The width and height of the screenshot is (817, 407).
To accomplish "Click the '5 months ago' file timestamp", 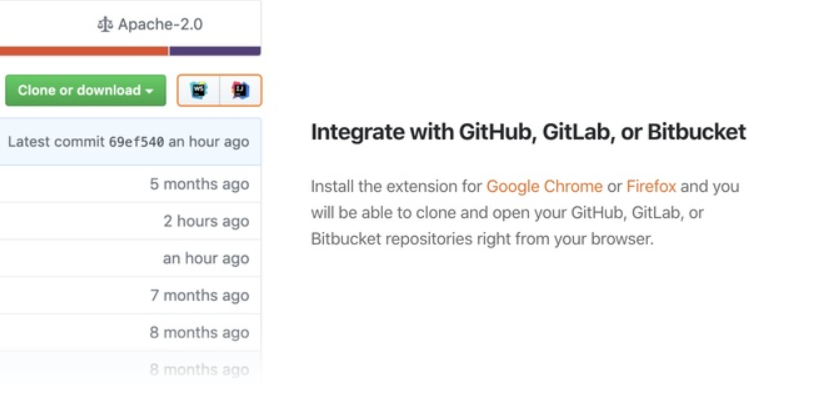I will 200,184.
